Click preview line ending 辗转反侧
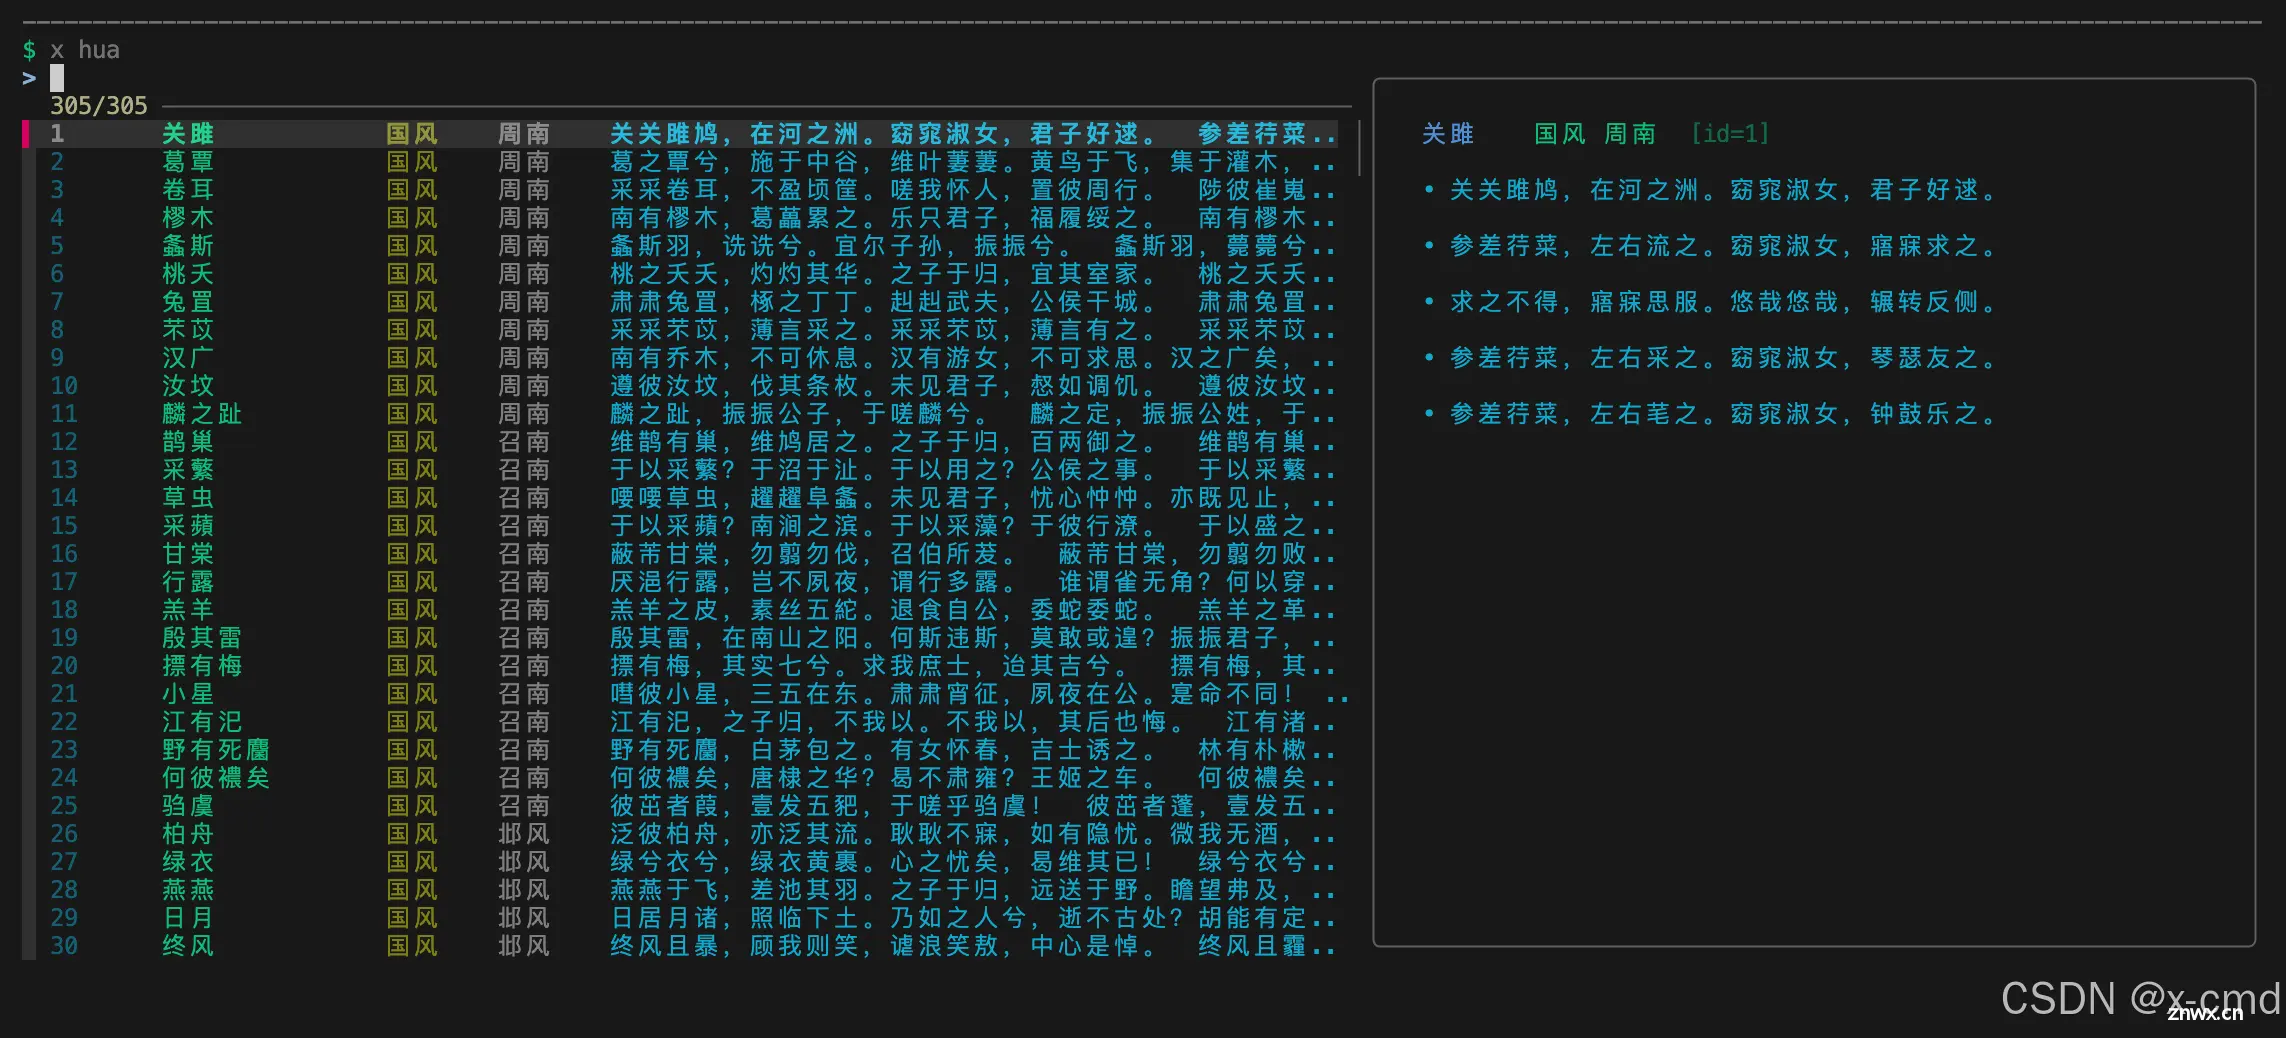Screen dimensions: 2286x1038 pos(1722,302)
